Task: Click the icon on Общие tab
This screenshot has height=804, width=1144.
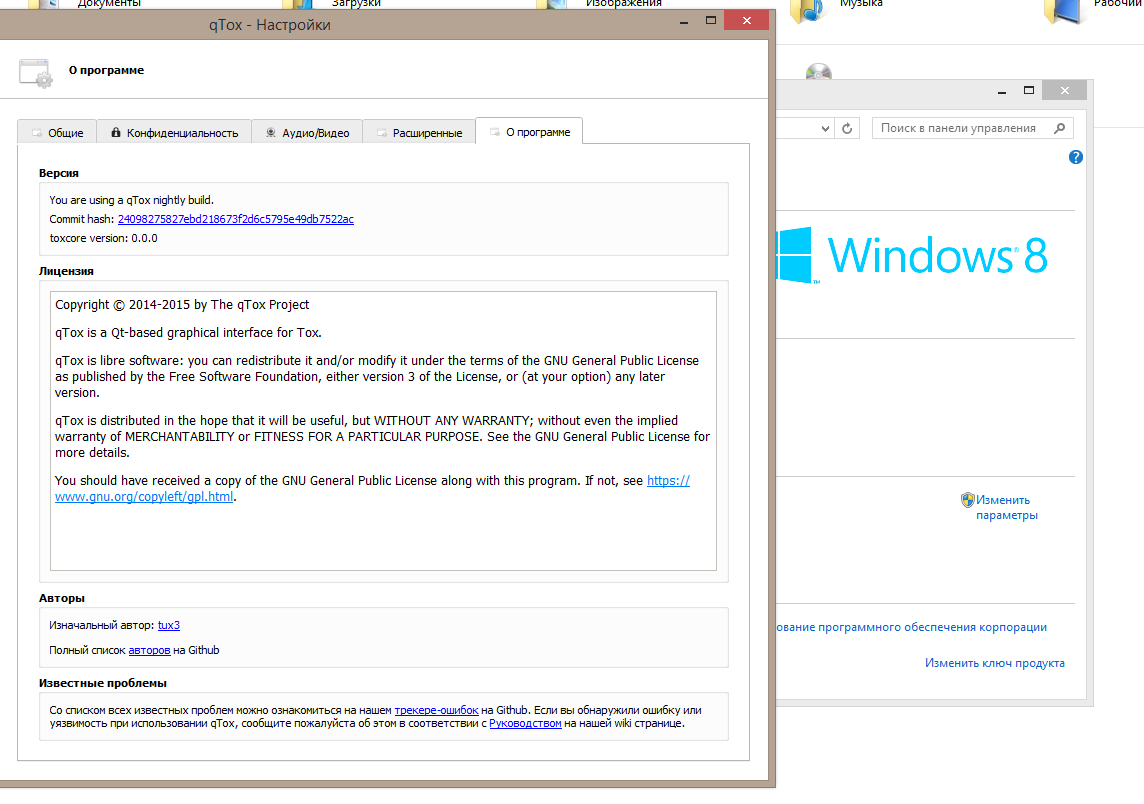Action: pyautogui.click(x=36, y=133)
